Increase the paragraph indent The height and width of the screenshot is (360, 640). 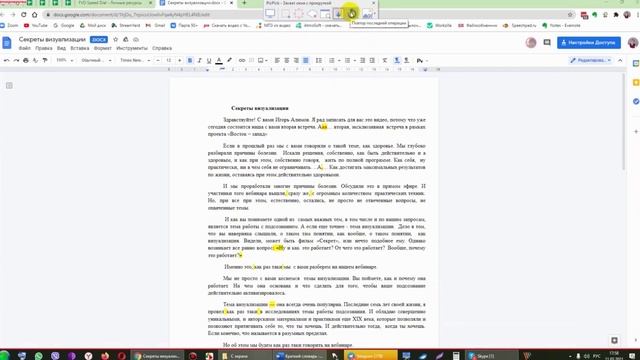point(372,60)
